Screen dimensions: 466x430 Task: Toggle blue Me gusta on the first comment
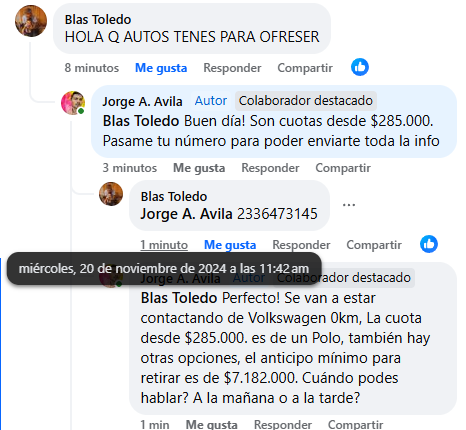pos(161,68)
